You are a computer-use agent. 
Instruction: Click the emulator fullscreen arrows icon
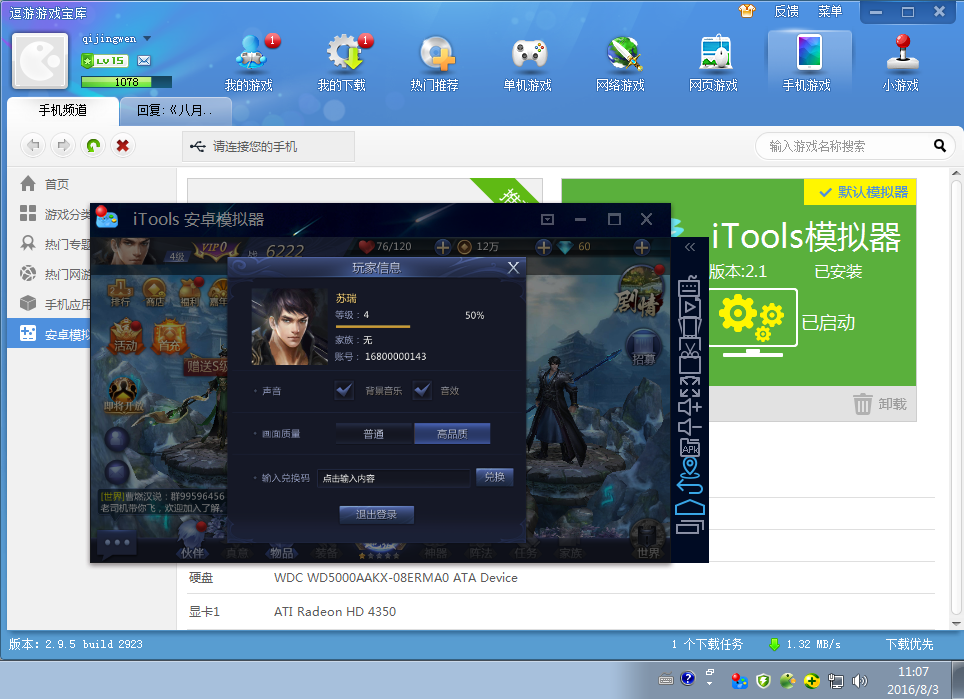click(x=690, y=386)
